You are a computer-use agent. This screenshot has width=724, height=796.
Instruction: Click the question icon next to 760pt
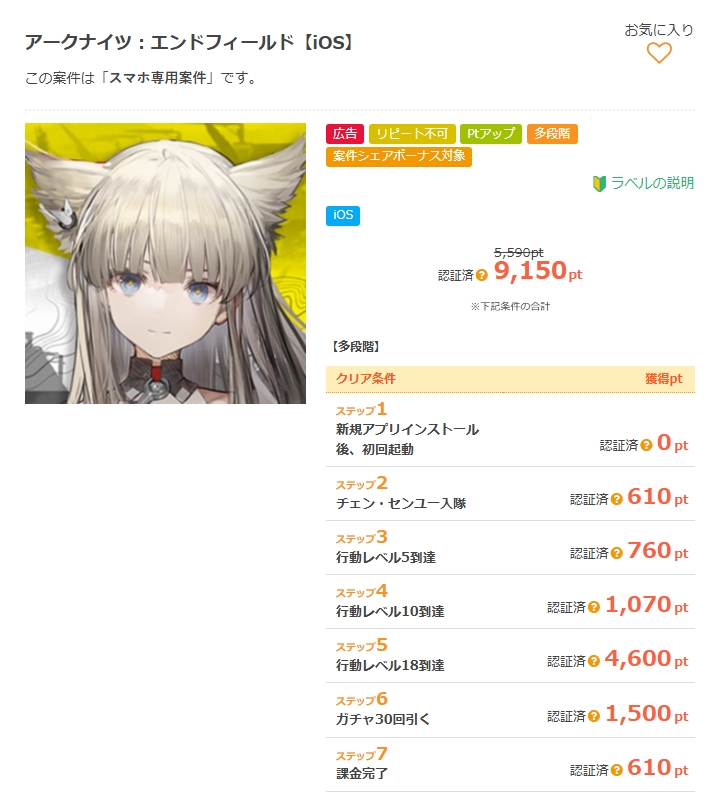click(616, 553)
